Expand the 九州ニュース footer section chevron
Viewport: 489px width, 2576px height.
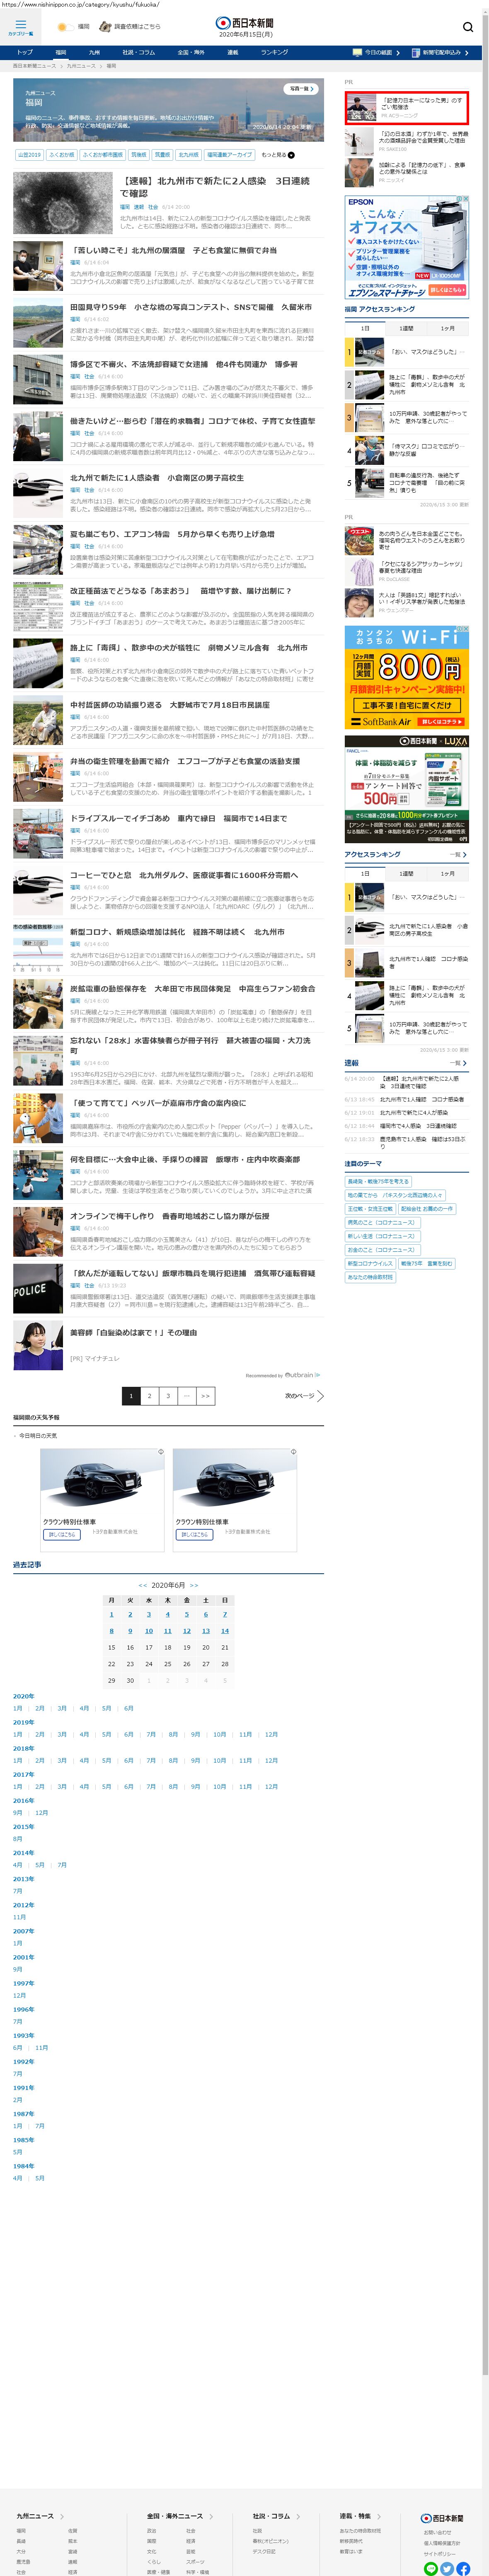point(62,2516)
